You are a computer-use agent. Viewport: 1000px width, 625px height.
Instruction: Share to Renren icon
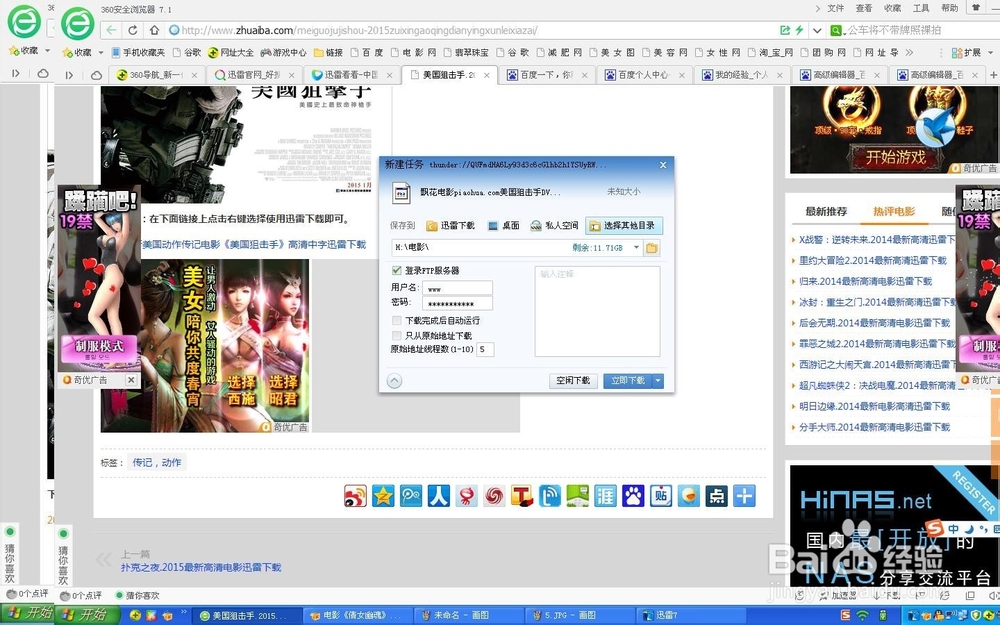pos(439,496)
